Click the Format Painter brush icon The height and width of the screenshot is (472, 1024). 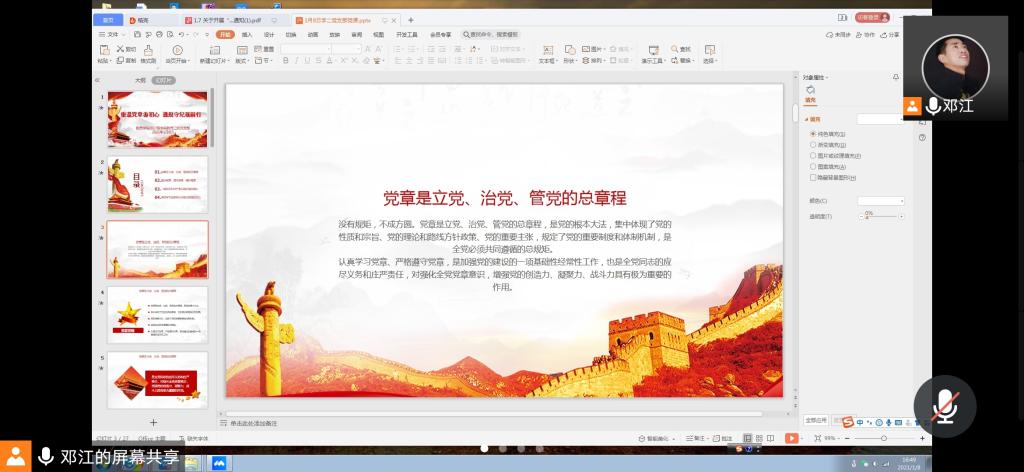147,50
